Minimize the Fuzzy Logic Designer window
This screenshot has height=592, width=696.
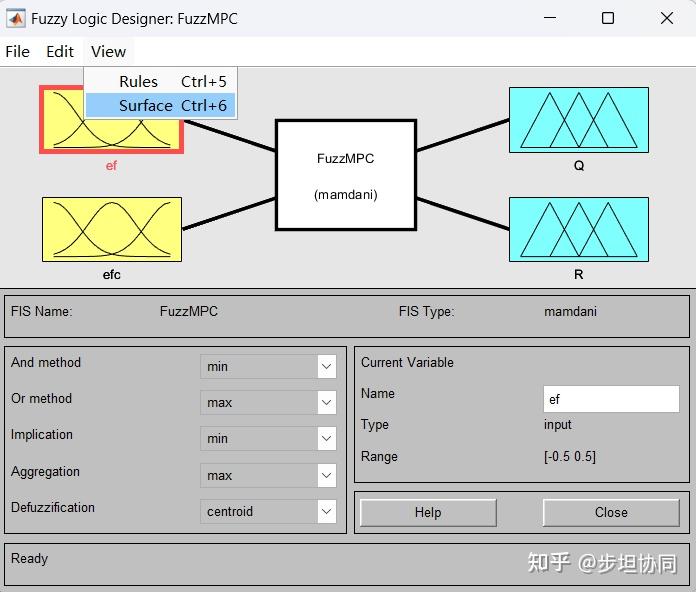(x=550, y=18)
